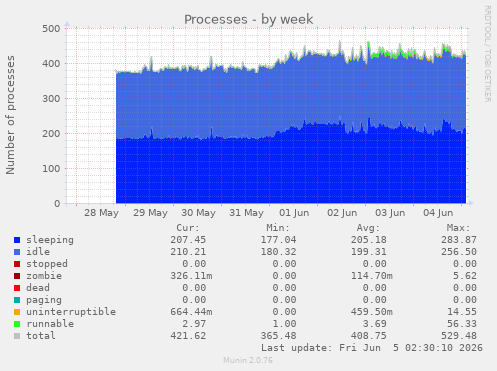The width and height of the screenshot is (497, 371).
Task: Click the 200 y-axis tick label
Action: click(x=51, y=133)
